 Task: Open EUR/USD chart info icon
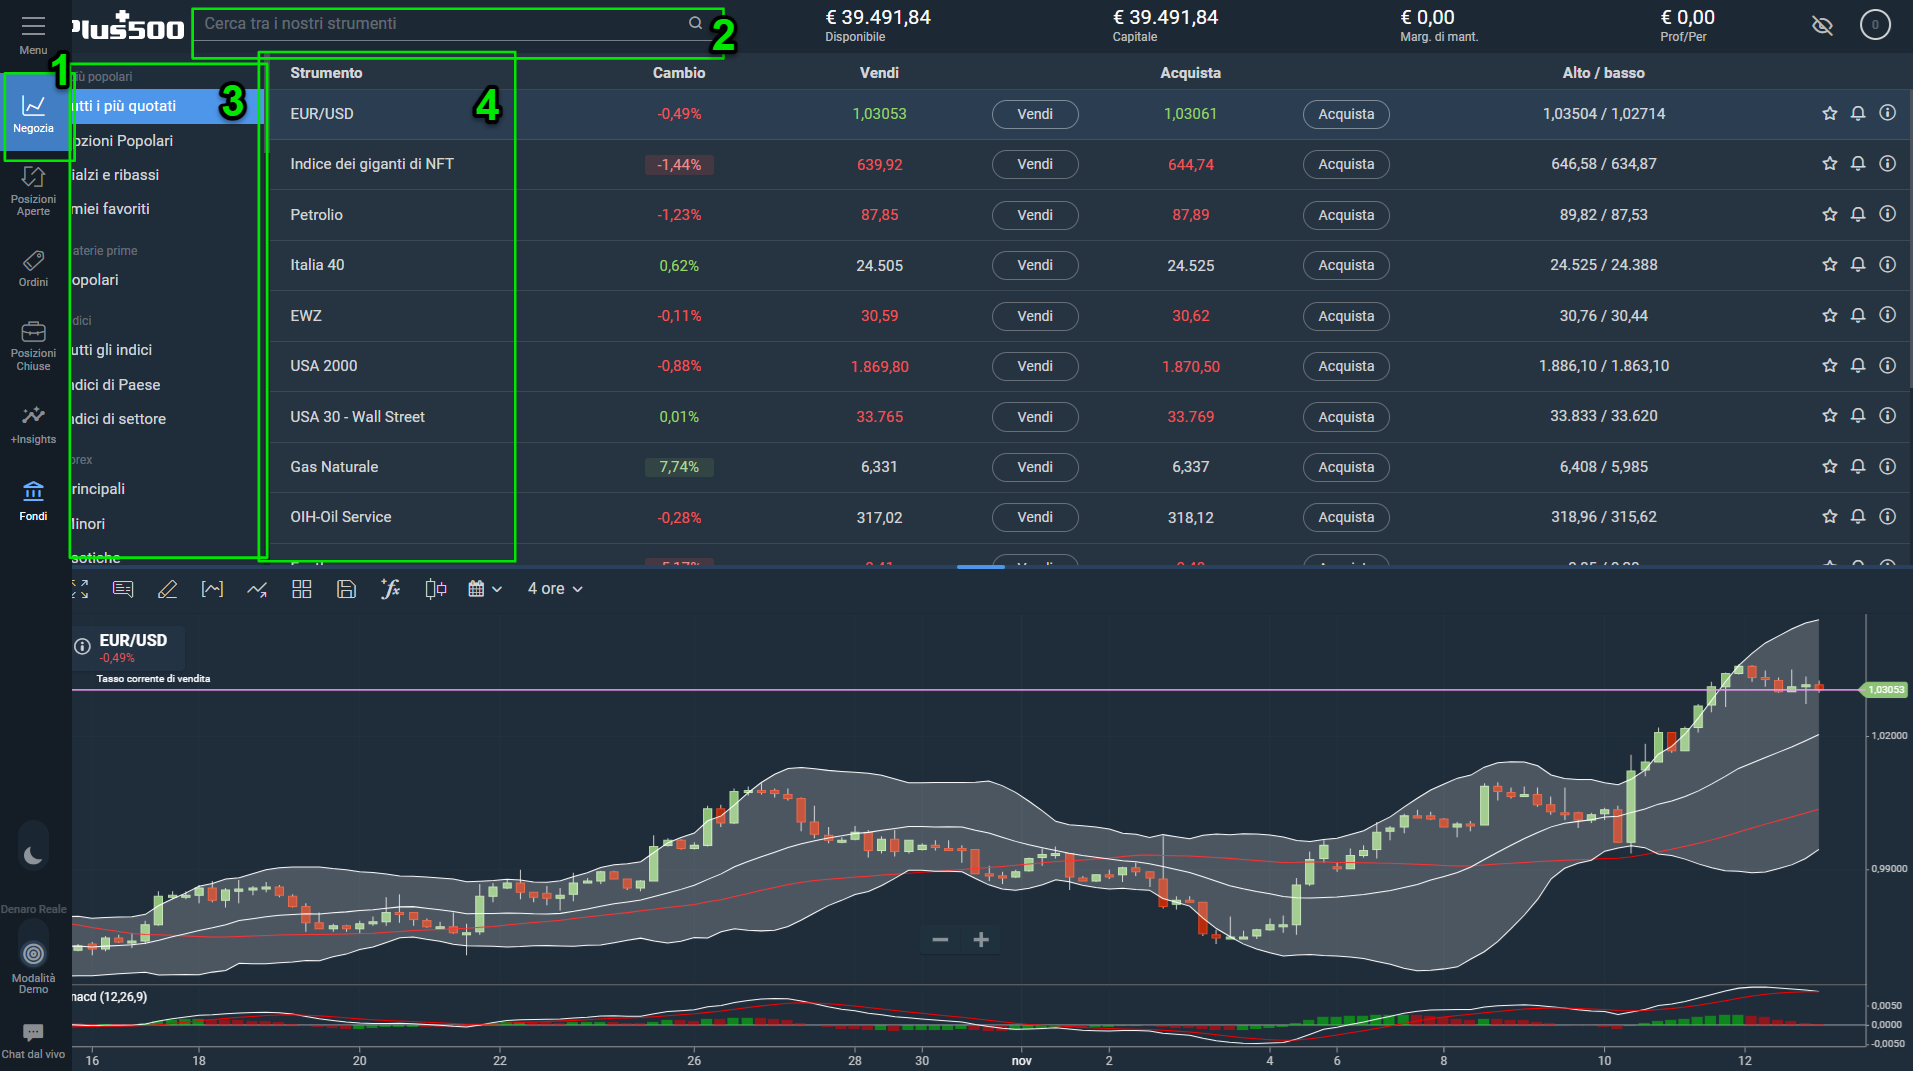tap(83, 647)
